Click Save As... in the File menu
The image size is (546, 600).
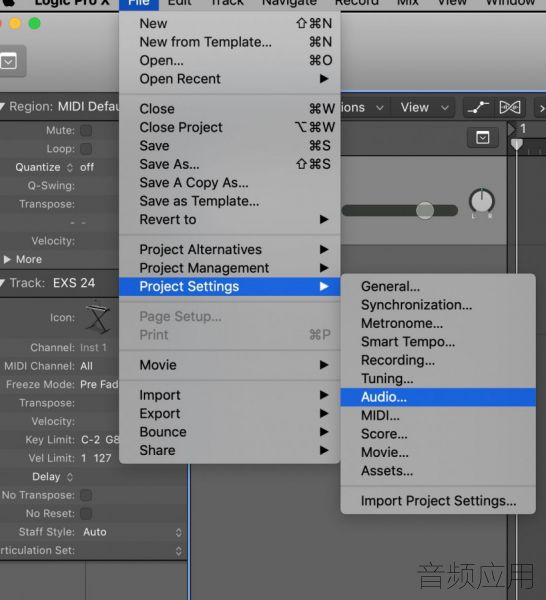tap(230, 164)
